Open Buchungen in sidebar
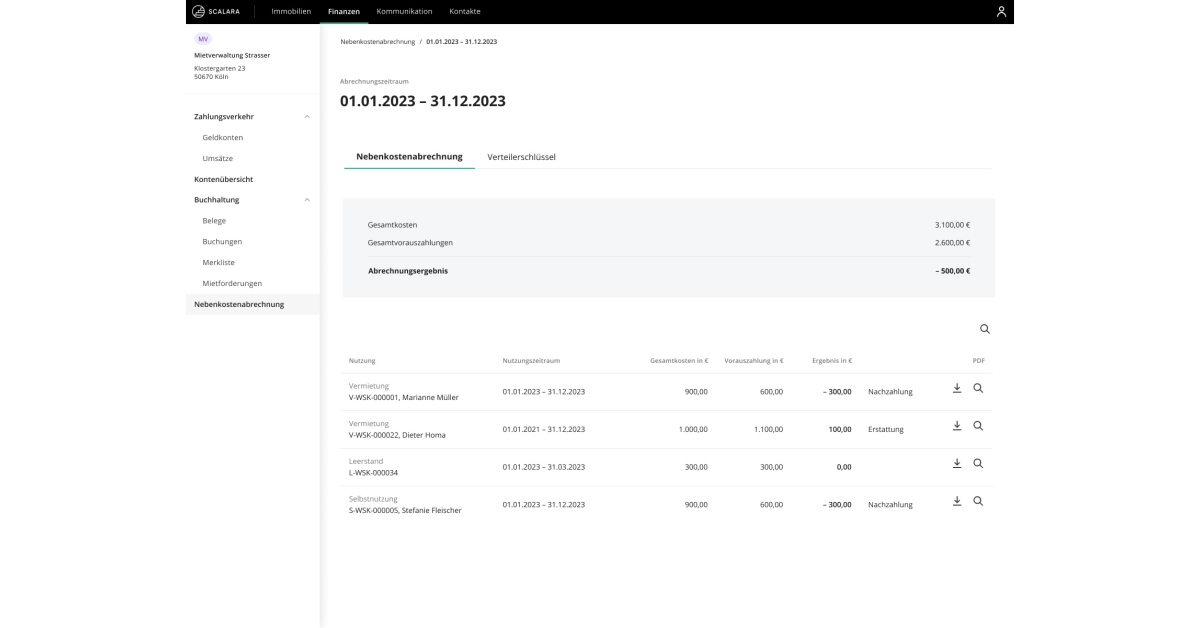This screenshot has width=1200, height=628. (222, 241)
